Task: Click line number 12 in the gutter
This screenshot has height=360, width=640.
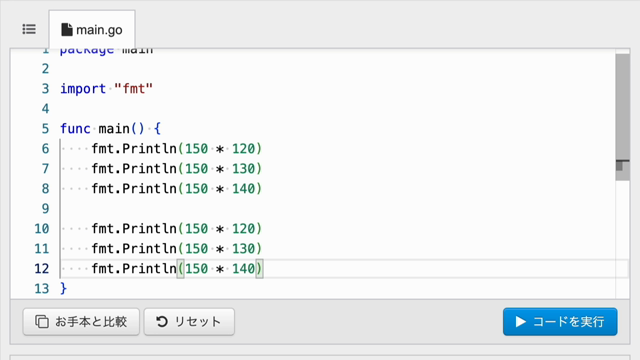Action: pyautogui.click(x=42, y=269)
